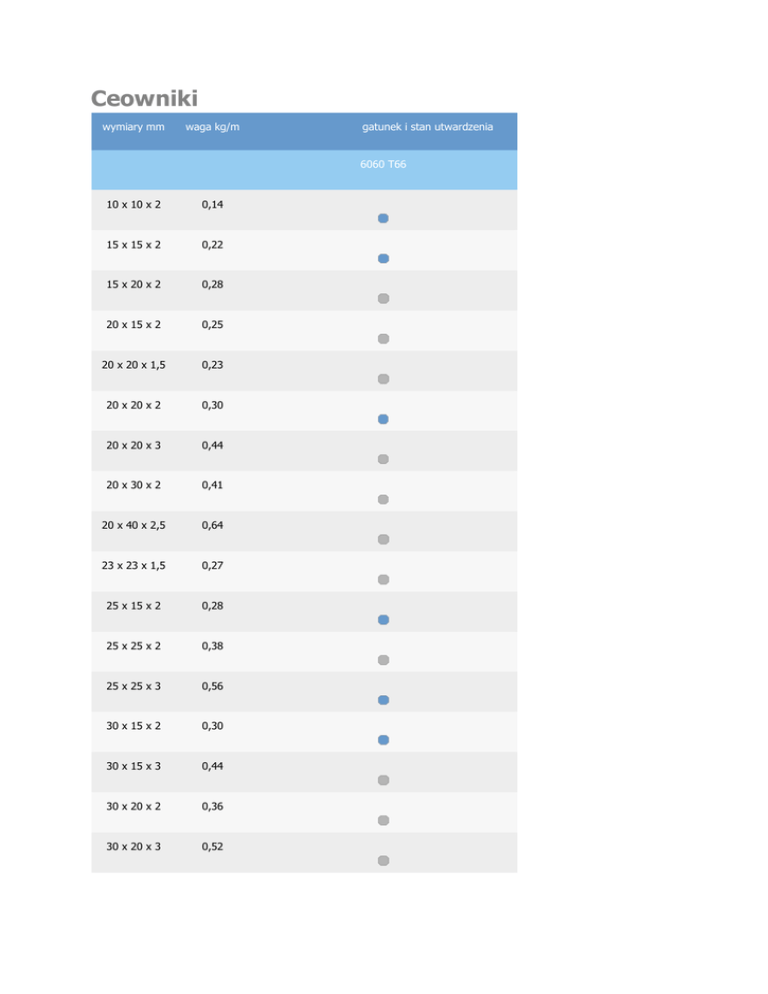The height and width of the screenshot is (994, 768).
Task: Click the "waga kg/m" column header
Action: 213,127
